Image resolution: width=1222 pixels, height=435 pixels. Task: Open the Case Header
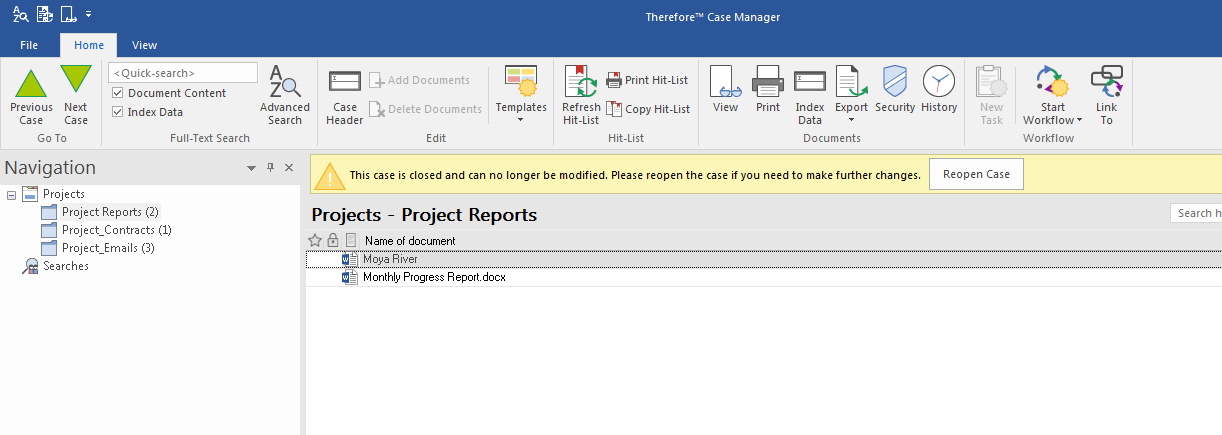[345, 96]
